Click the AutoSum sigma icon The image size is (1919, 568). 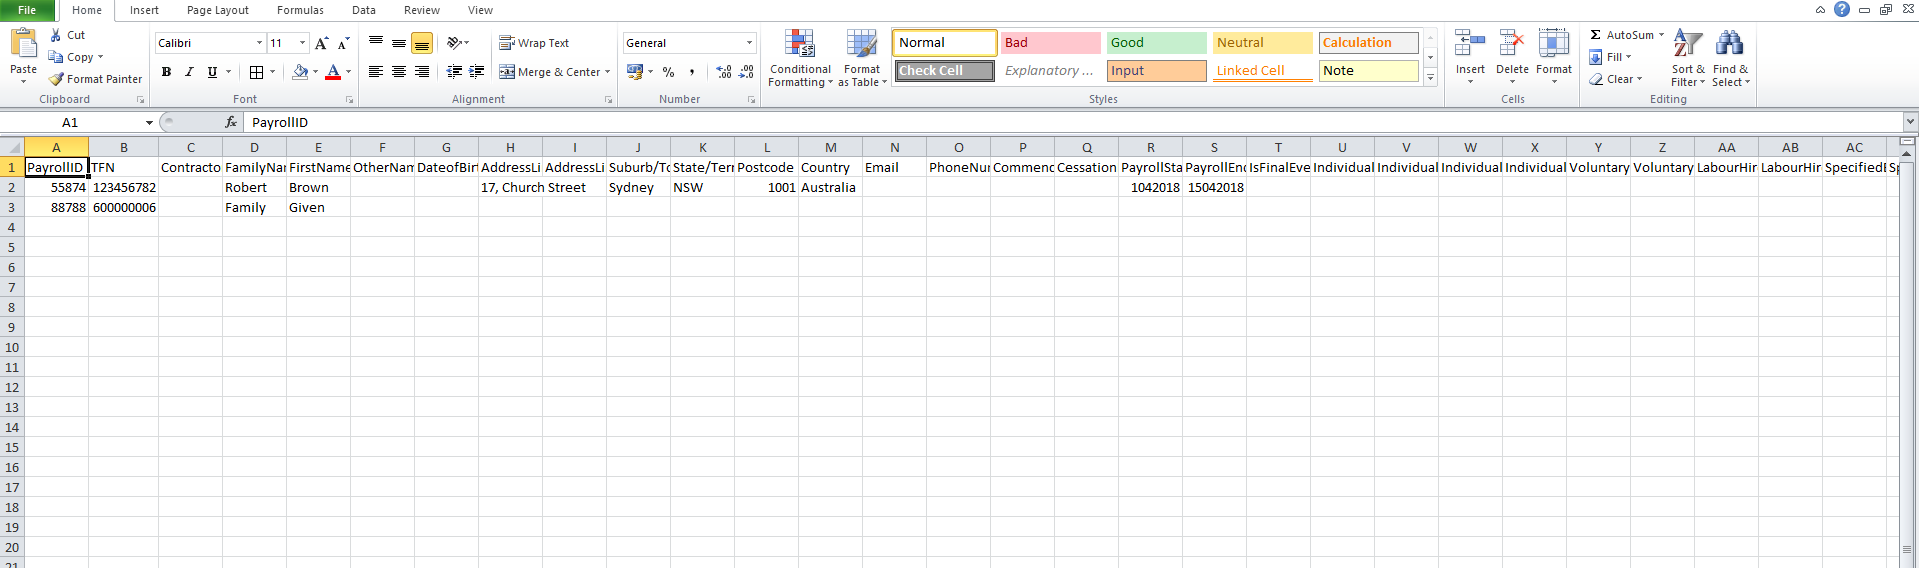pos(1596,35)
